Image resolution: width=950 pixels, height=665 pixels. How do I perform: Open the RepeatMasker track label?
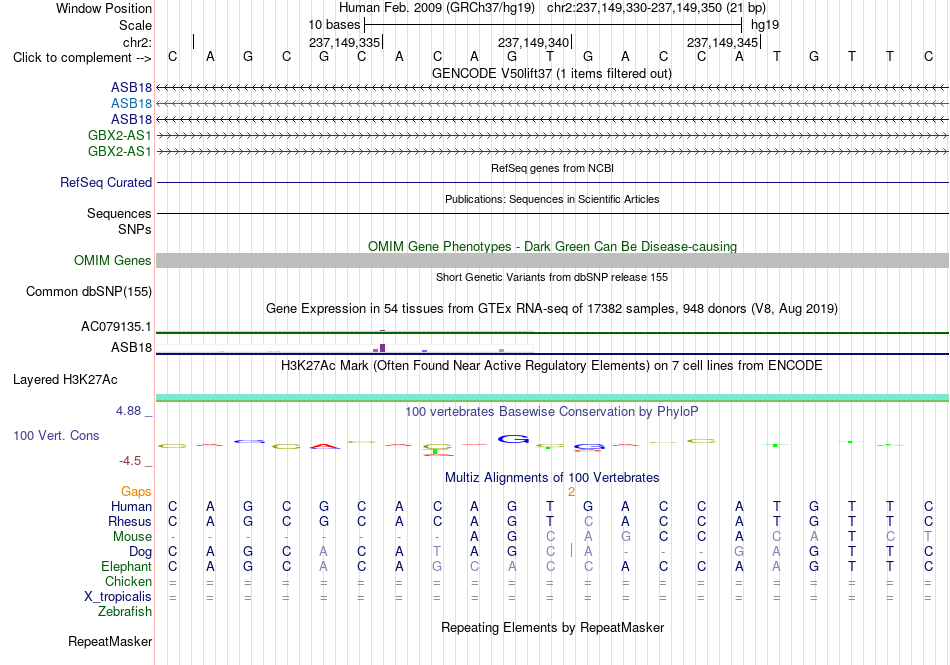click(x=110, y=641)
